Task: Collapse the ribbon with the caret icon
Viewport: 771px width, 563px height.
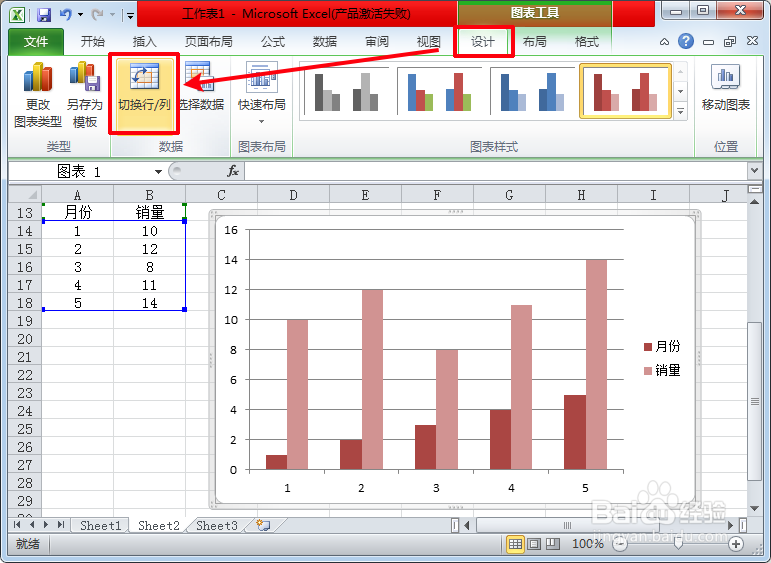Action: click(x=664, y=42)
